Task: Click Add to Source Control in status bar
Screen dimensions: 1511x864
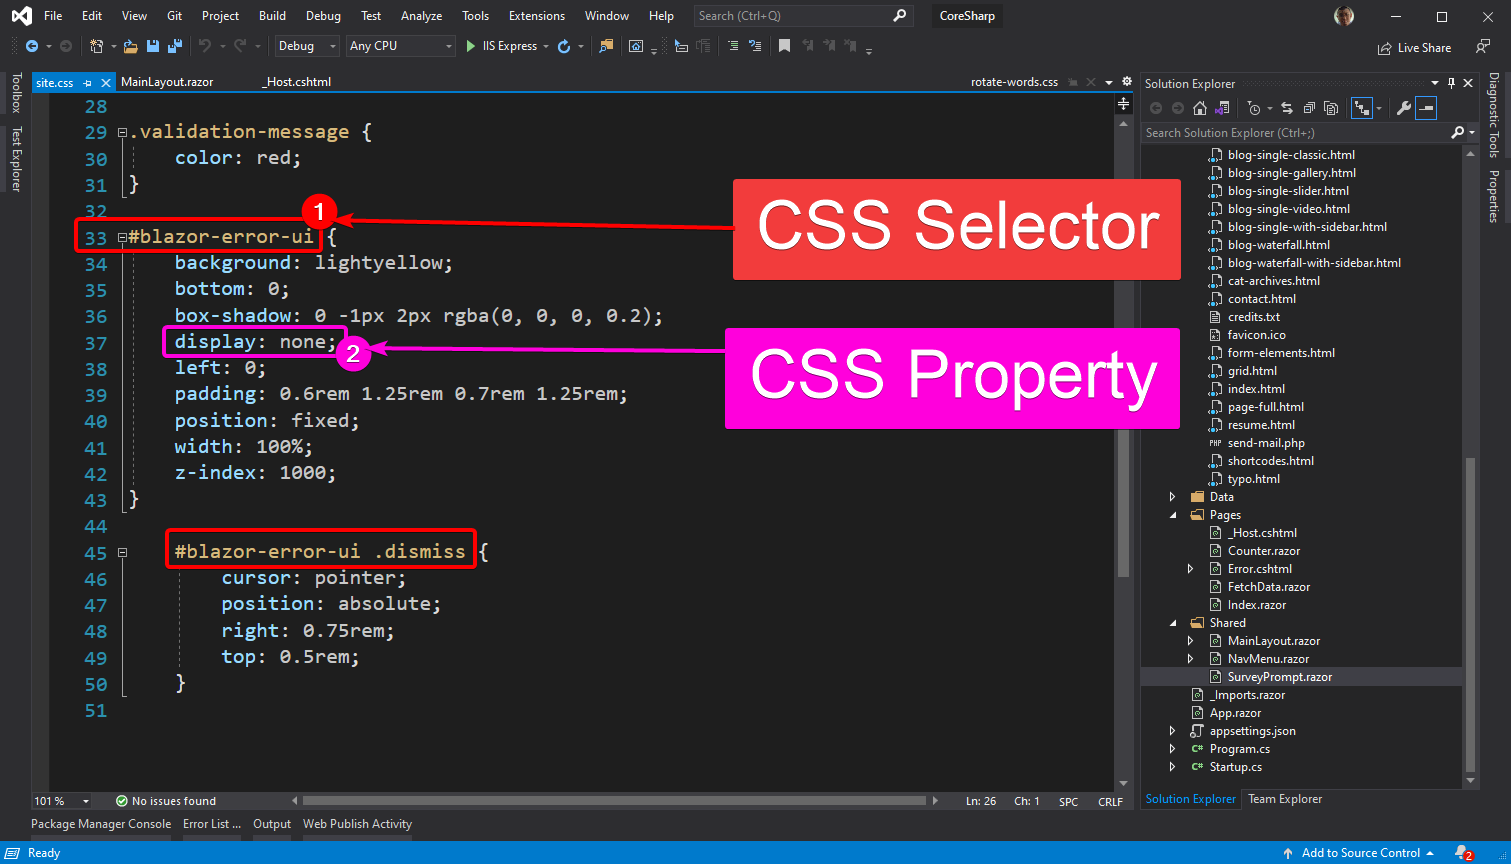Action: (1360, 853)
